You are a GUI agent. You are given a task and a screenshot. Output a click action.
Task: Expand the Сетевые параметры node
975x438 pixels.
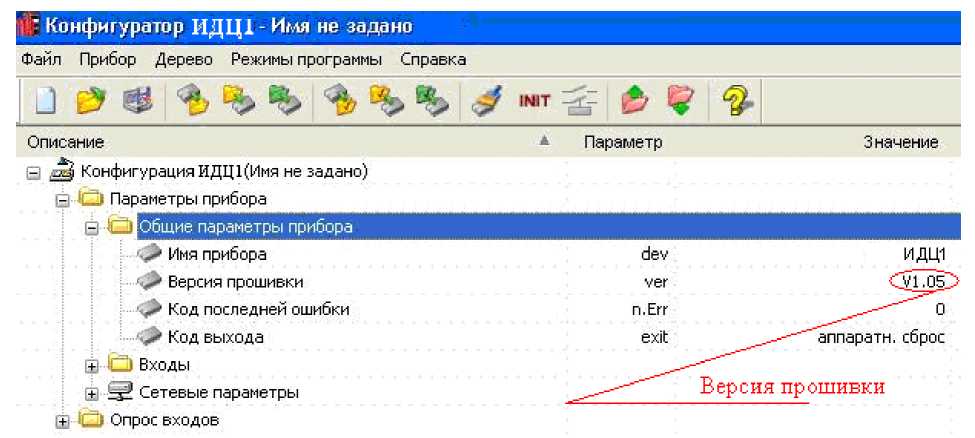[92, 392]
